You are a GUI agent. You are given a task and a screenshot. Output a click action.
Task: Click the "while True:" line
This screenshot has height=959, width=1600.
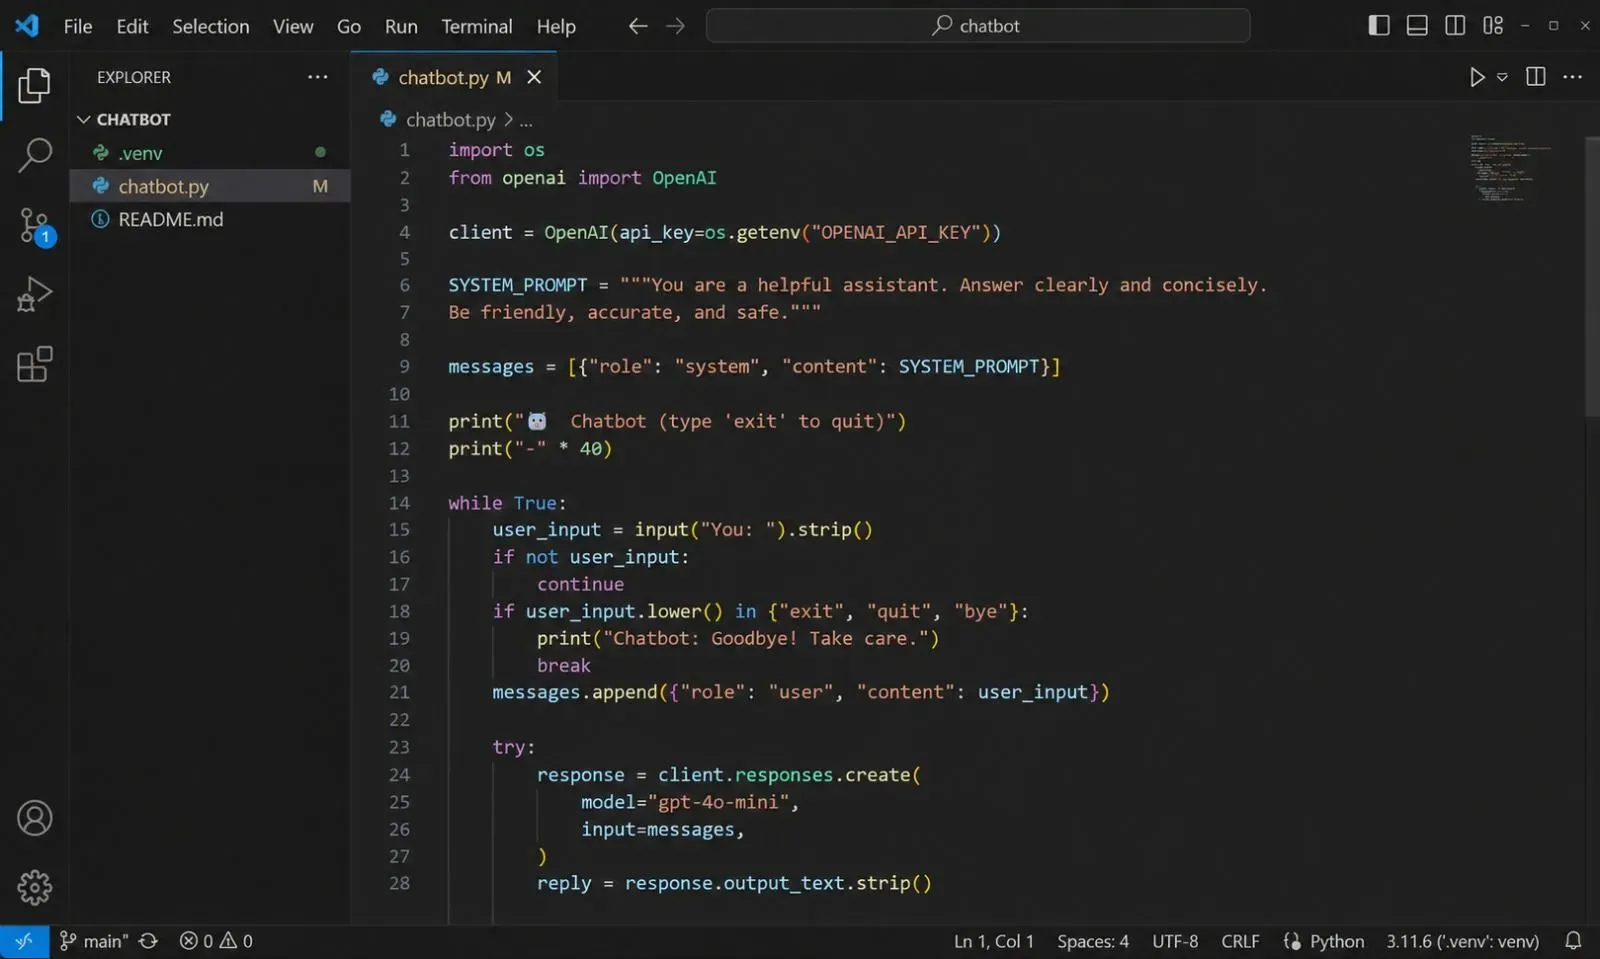point(507,503)
